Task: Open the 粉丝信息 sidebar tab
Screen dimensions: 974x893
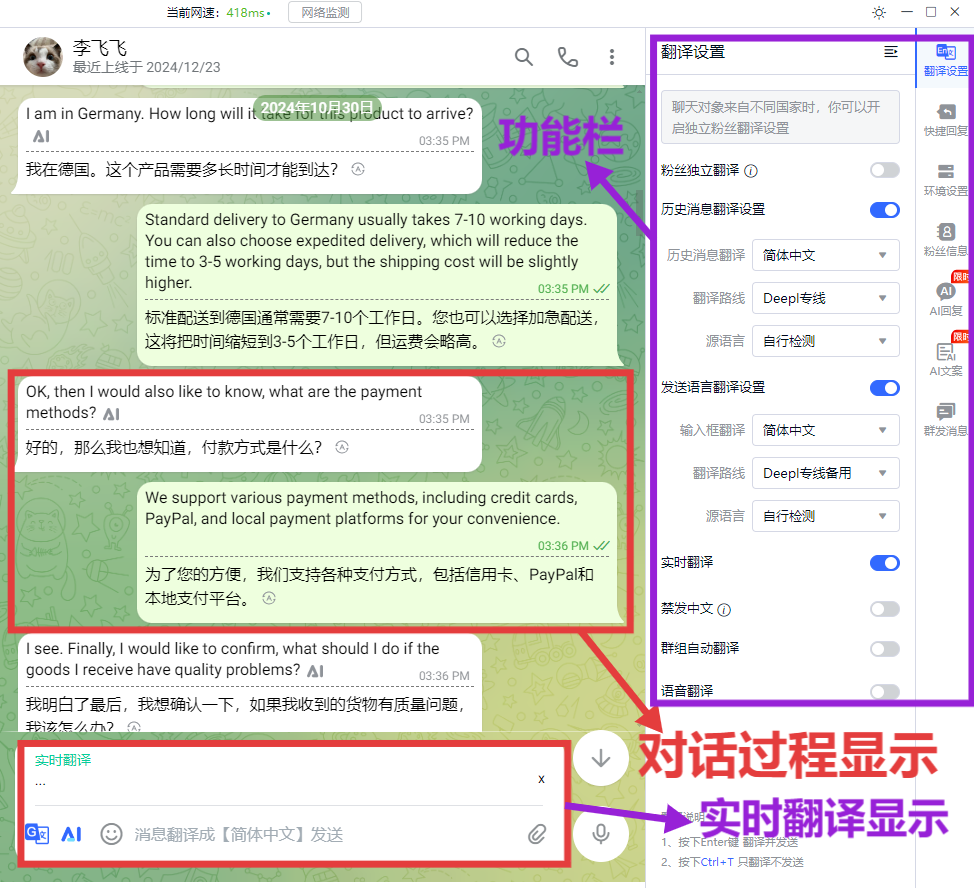Action: (x=945, y=240)
